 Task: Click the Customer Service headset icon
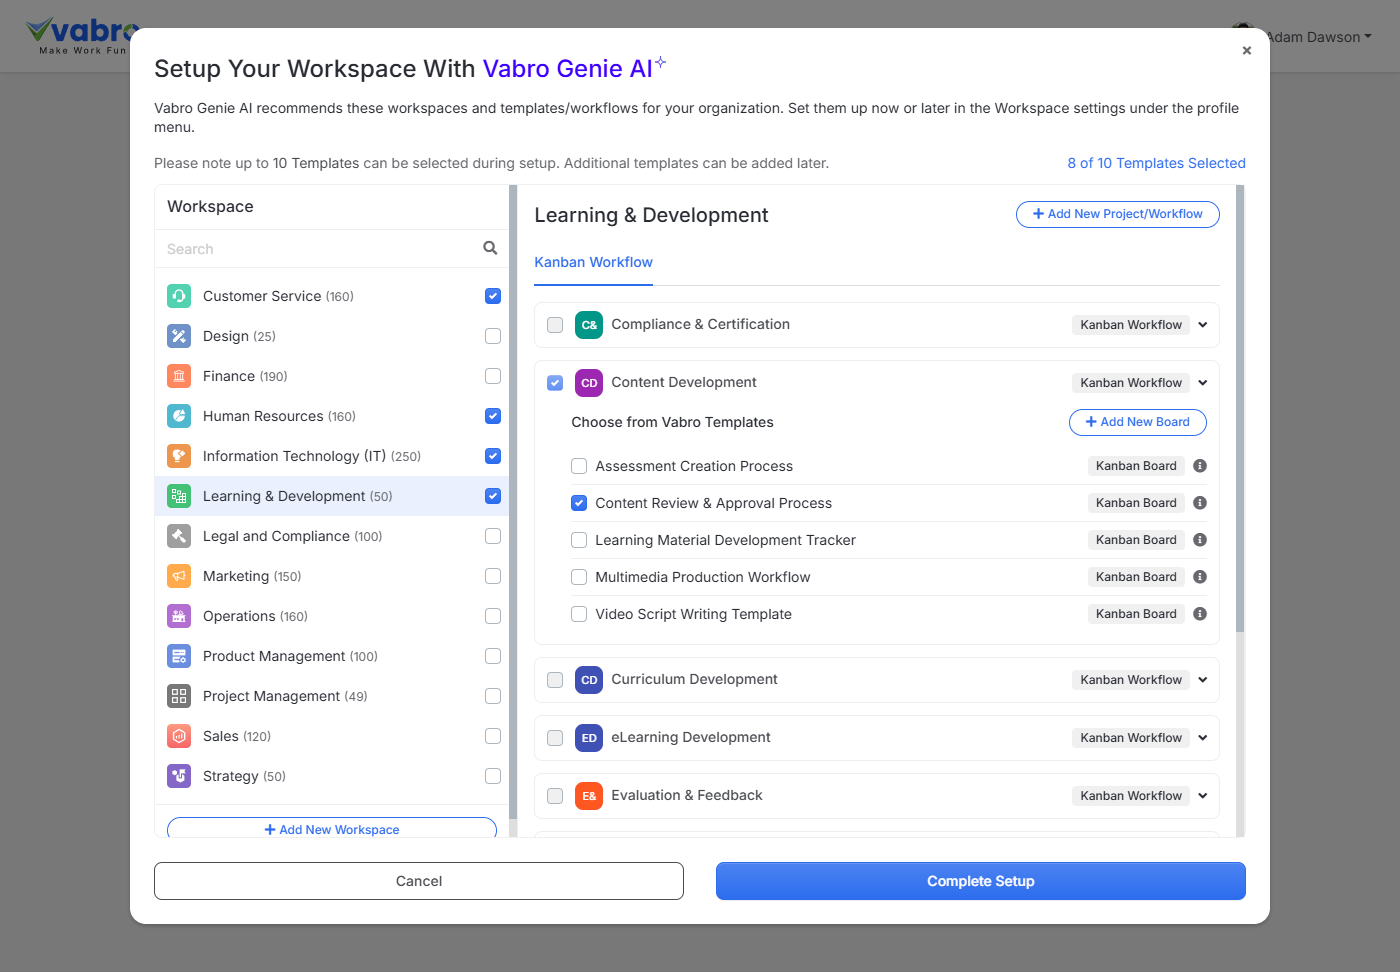(179, 296)
